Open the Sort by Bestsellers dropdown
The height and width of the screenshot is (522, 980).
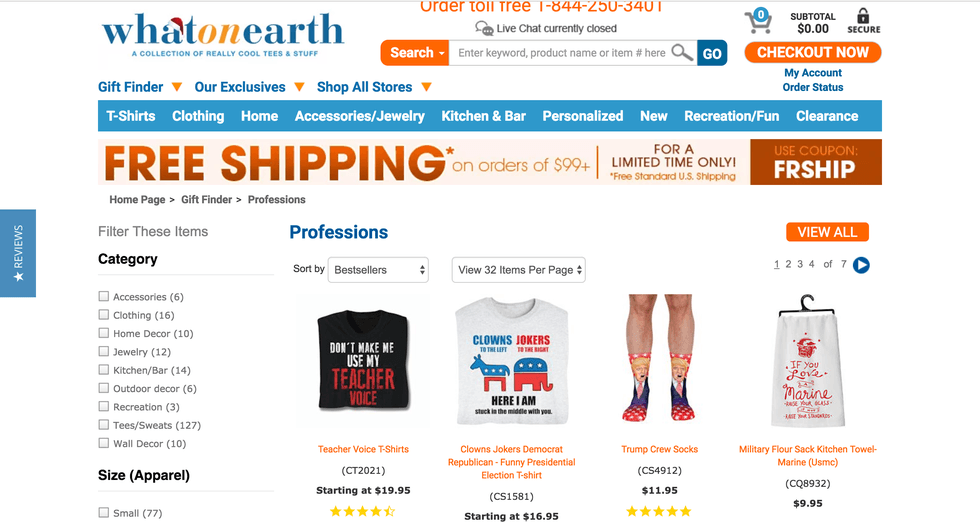coord(378,270)
